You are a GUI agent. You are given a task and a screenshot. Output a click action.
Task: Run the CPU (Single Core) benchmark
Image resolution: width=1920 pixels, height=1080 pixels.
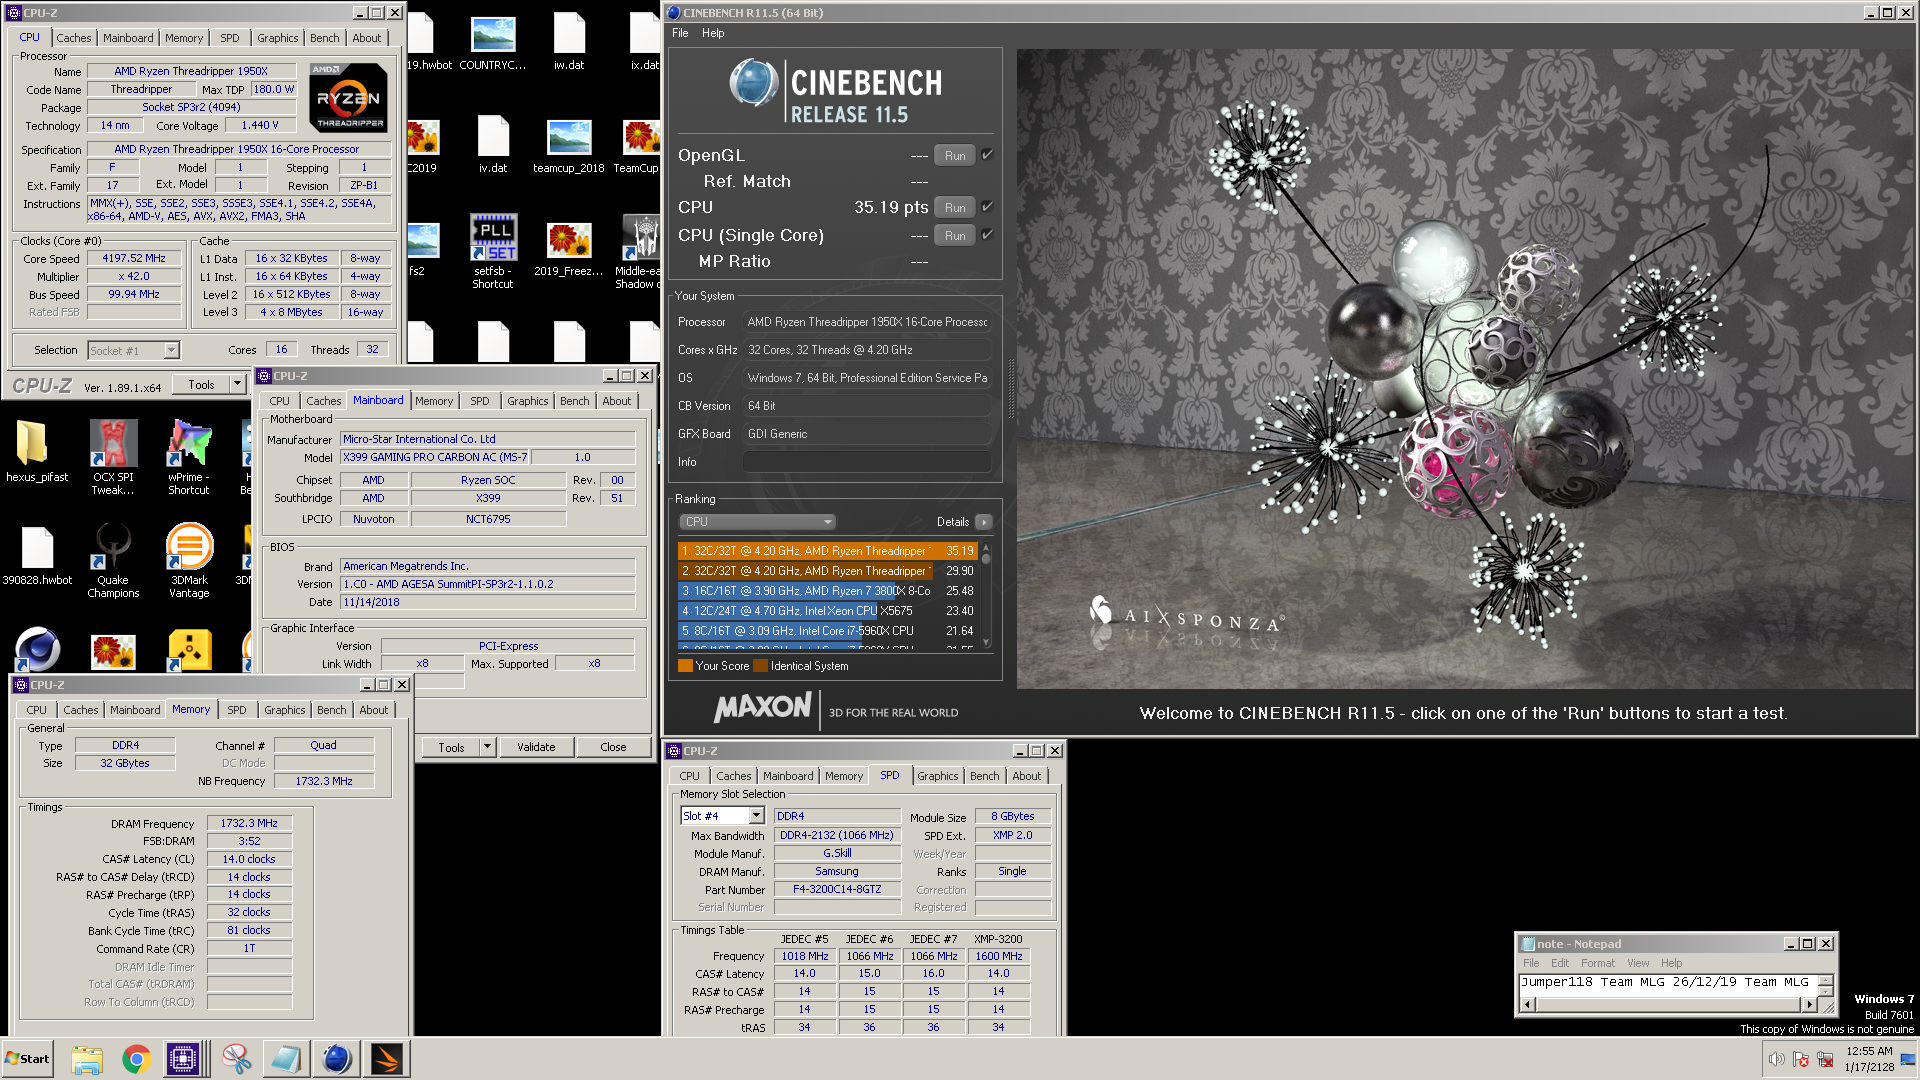coord(955,235)
